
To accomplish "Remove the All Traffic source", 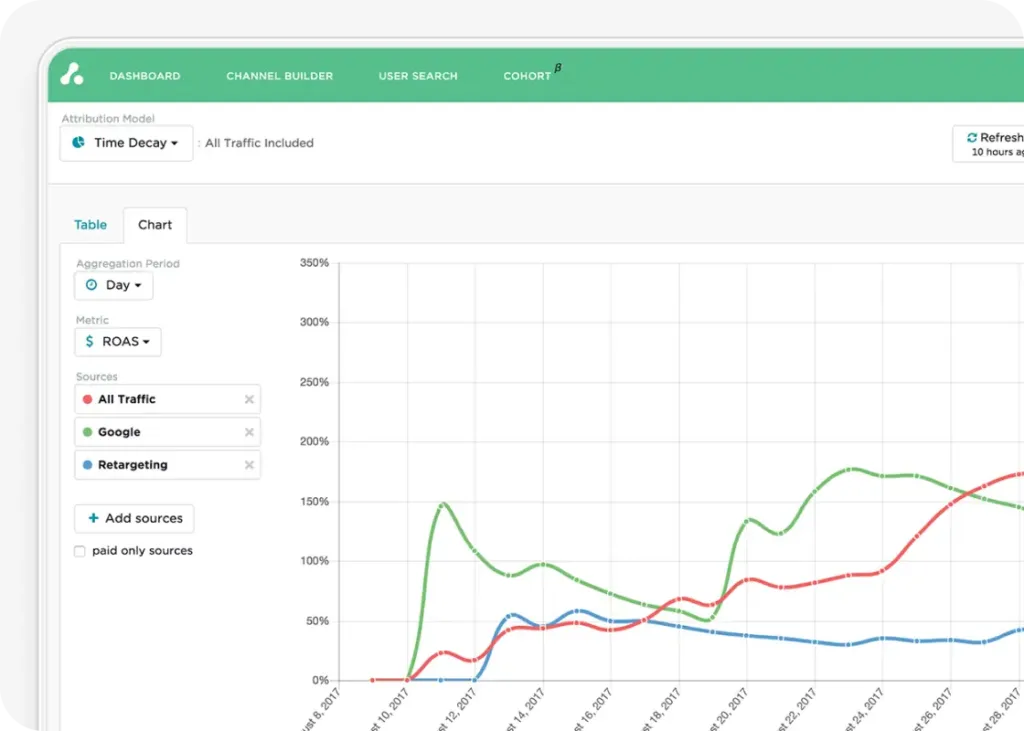I will click(249, 400).
